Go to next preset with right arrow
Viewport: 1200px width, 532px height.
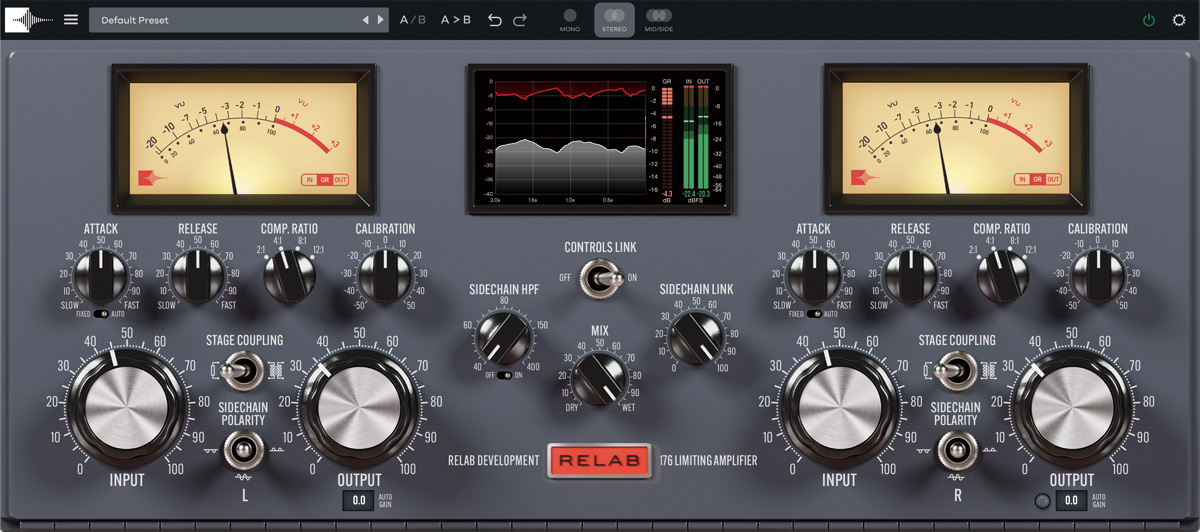click(381, 20)
